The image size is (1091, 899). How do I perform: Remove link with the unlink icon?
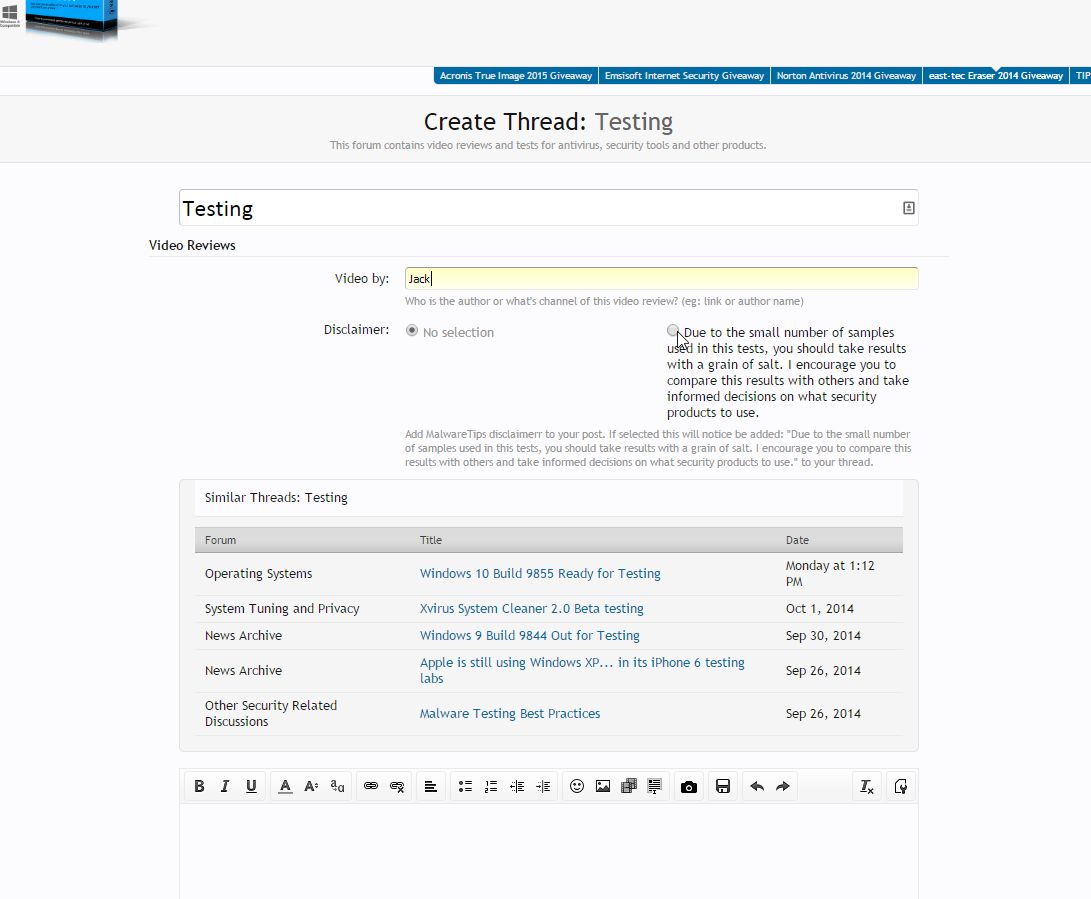[397, 786]
